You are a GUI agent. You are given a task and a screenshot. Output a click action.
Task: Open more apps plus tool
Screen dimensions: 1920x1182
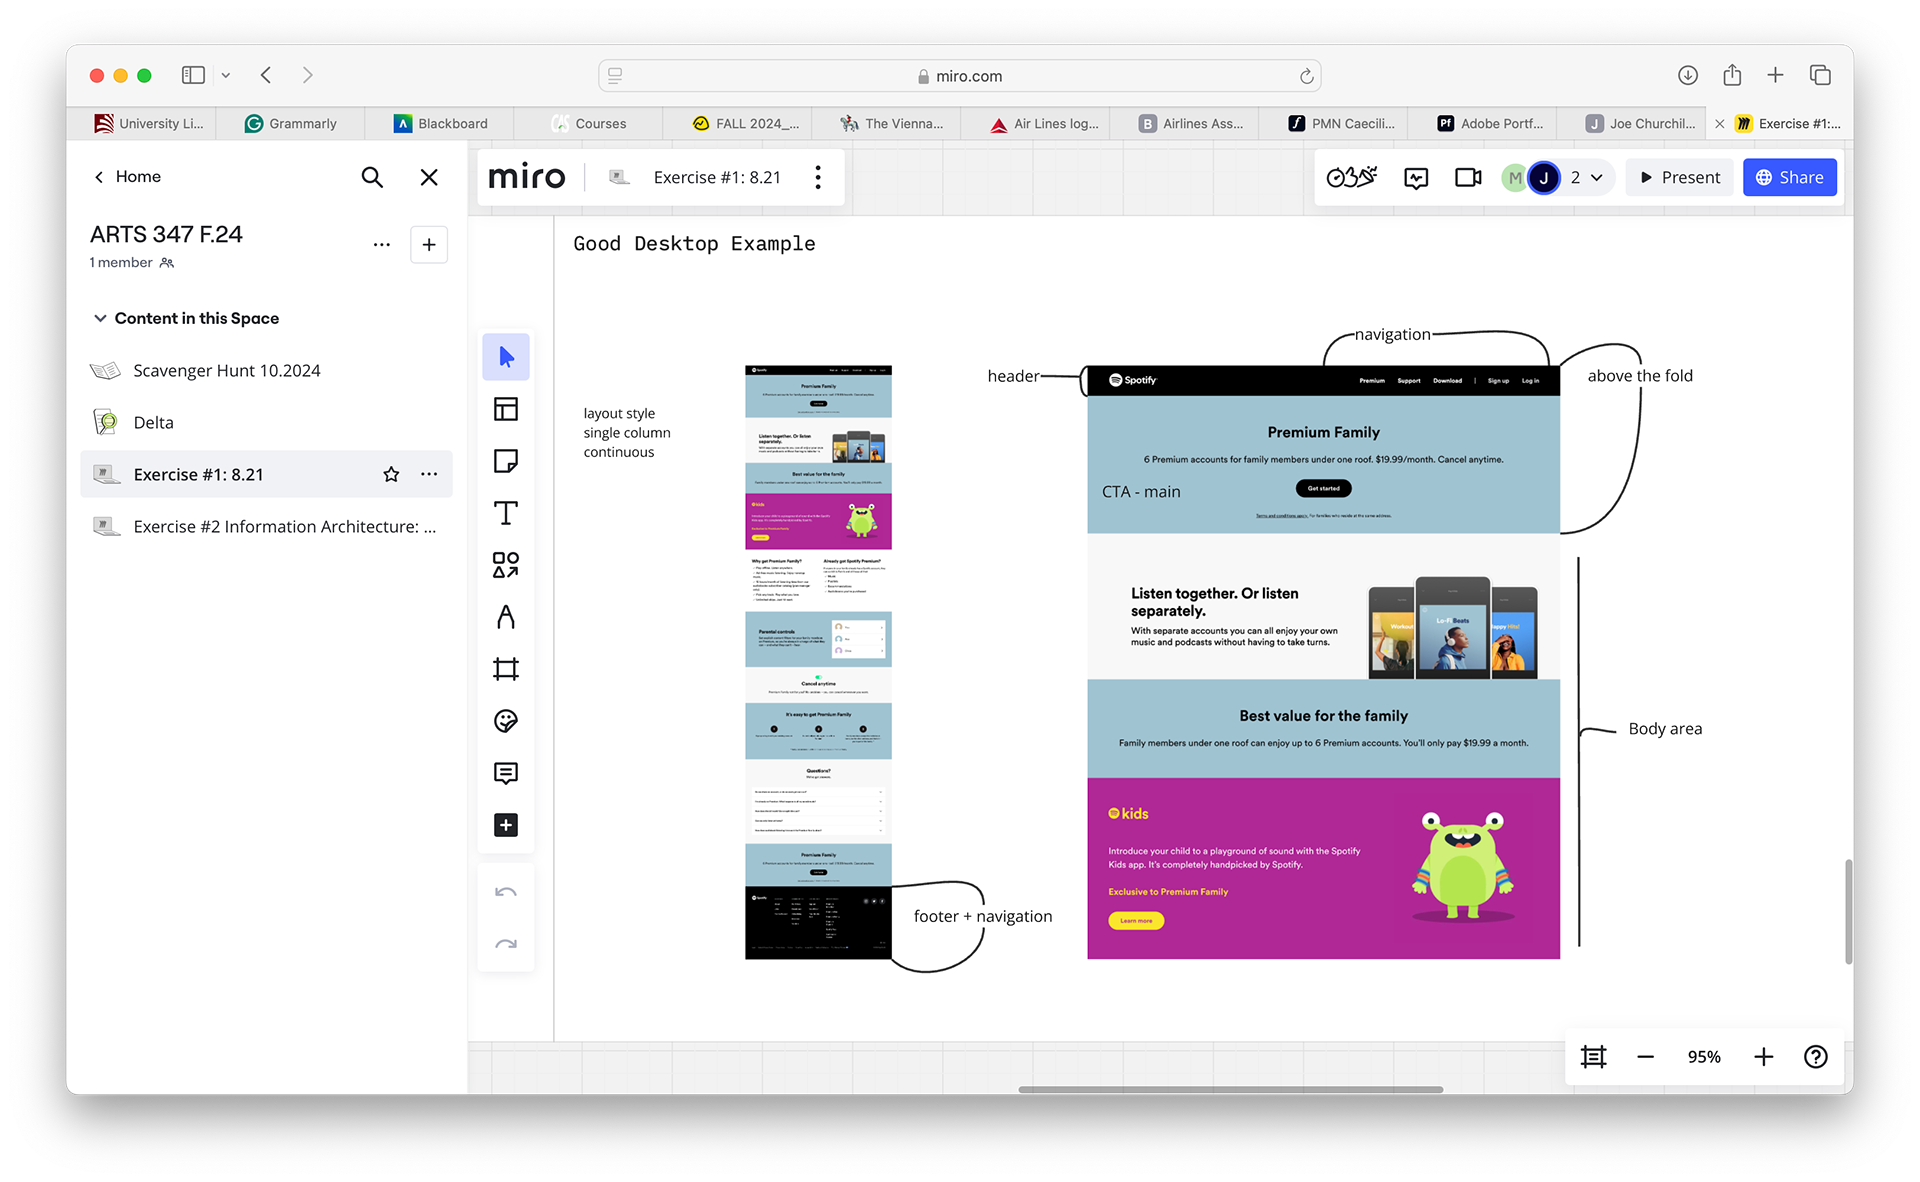pyautogui.click(x=506, y=825)
